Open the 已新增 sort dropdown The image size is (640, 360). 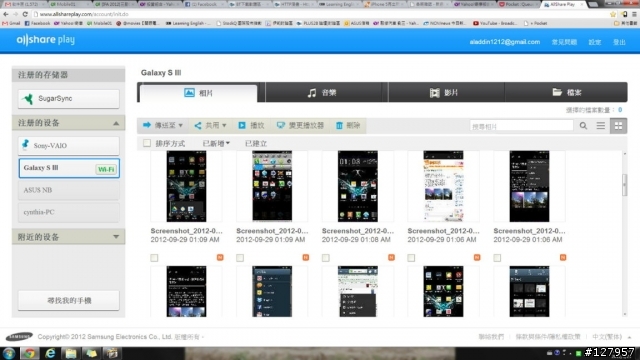coord(216,143)
